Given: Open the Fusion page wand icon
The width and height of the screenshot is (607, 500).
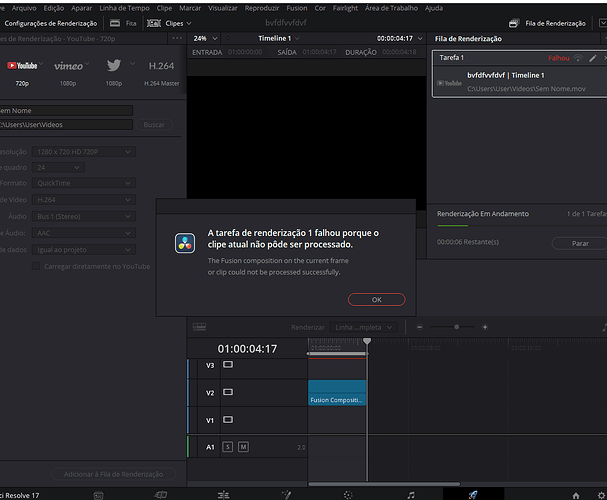Looking at the screenshot, I should [286, 495].
